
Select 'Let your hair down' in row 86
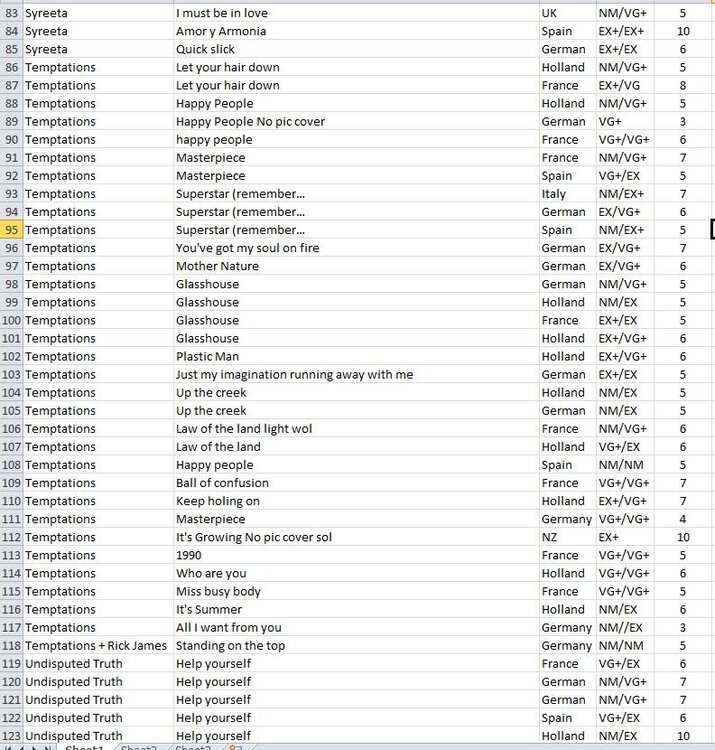(355, 67)
